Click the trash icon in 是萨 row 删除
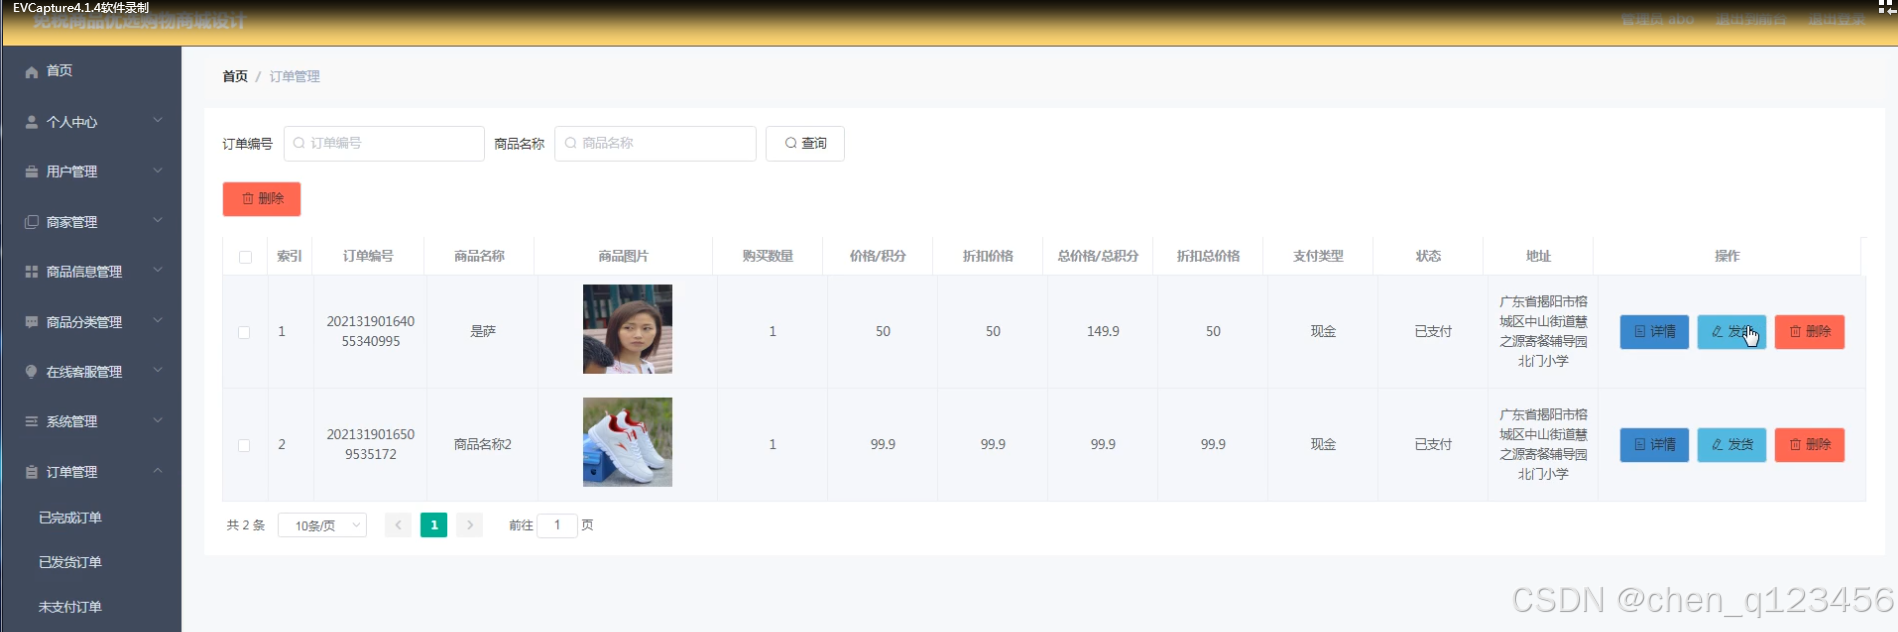This screenshot has width=1898, height=632. click(x=1795, y=332)
